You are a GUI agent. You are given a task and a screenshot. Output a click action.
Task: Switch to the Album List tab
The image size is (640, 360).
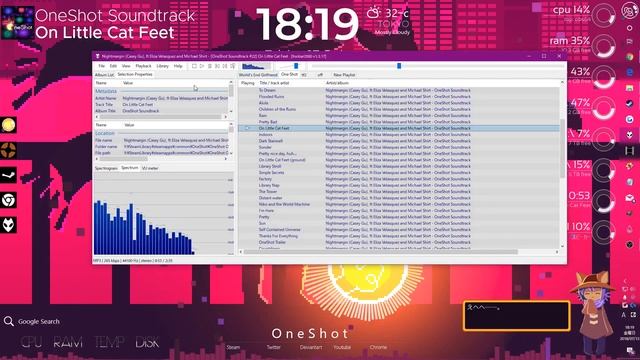(x=104, y=75)
